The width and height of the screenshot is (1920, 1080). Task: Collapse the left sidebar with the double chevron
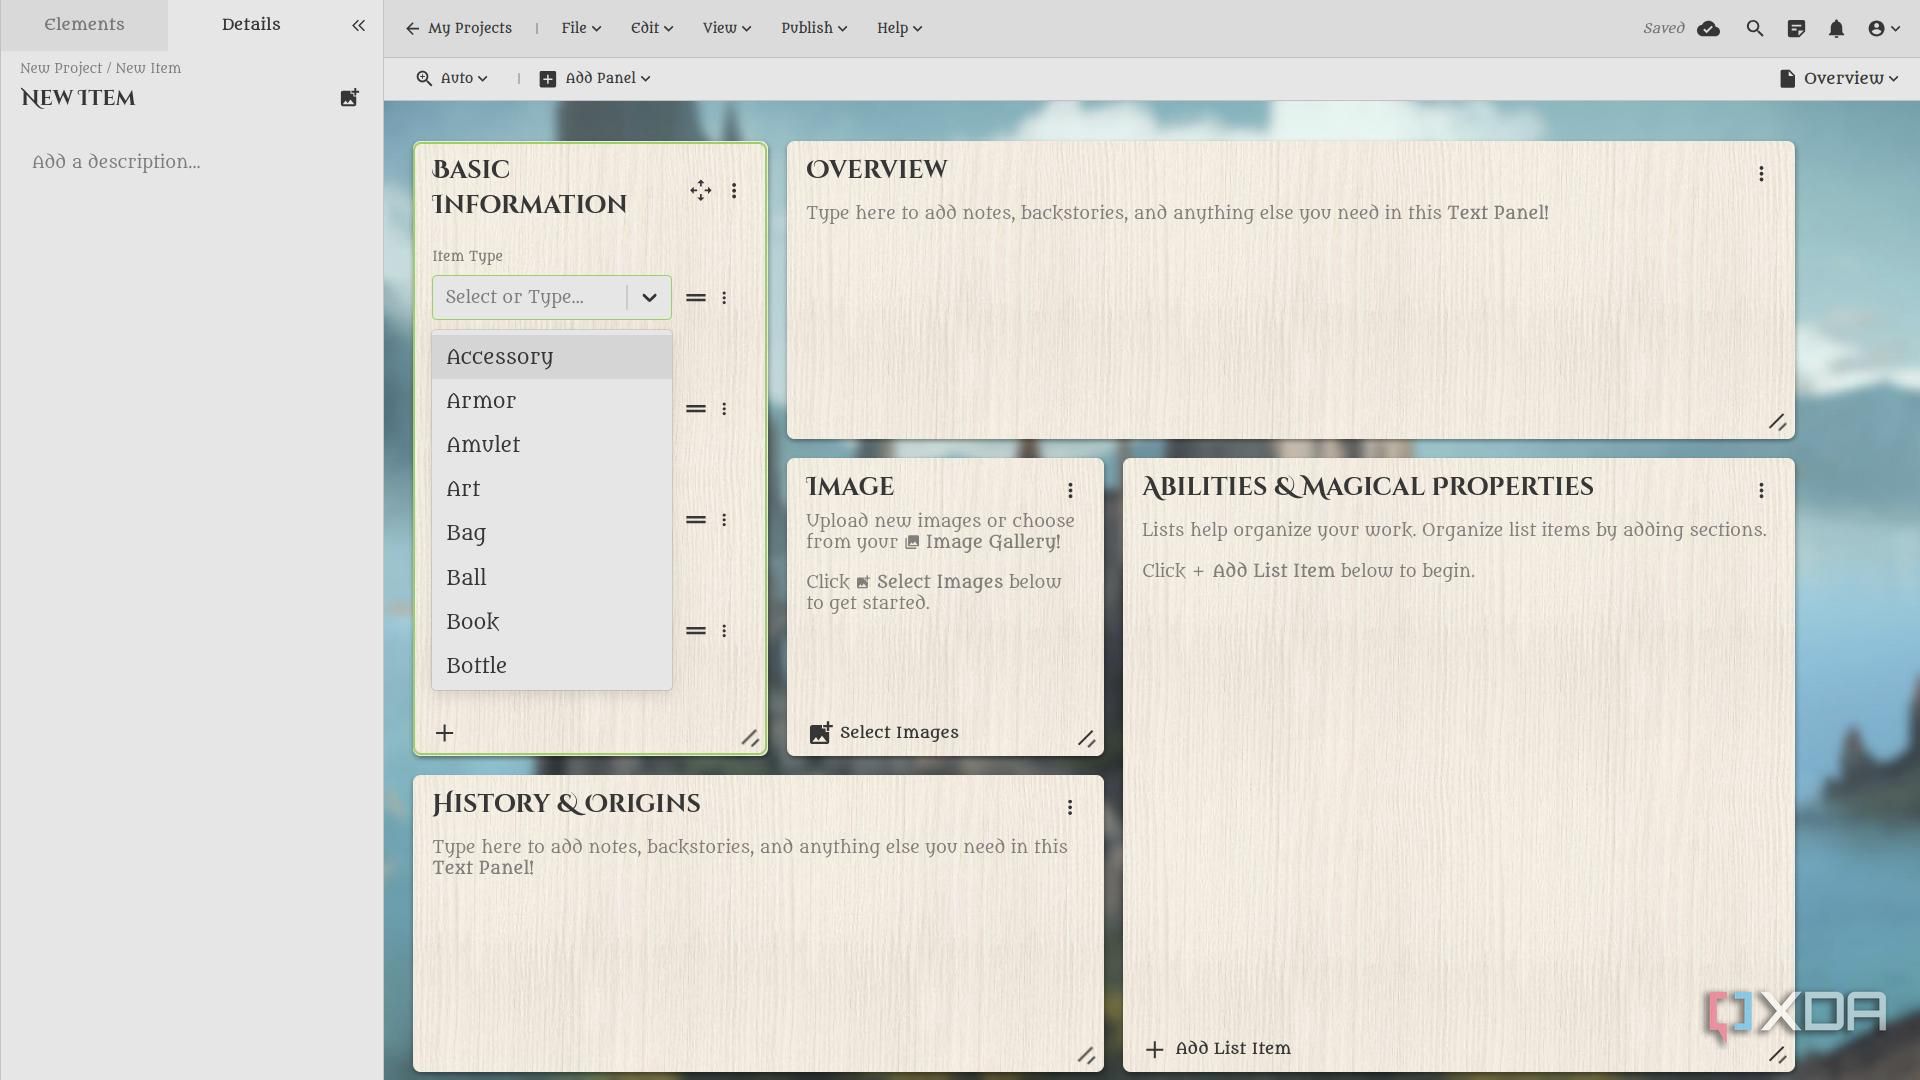pyautogui.click(x=358, y=26)
